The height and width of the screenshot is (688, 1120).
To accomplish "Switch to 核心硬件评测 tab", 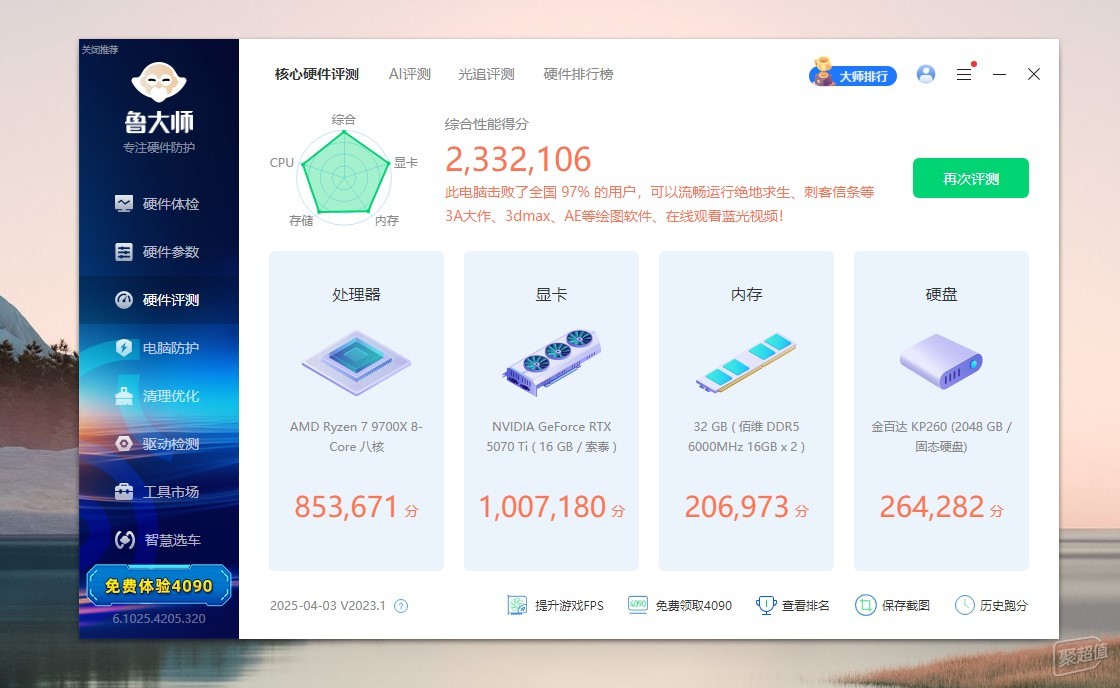I will coord(316,74).
